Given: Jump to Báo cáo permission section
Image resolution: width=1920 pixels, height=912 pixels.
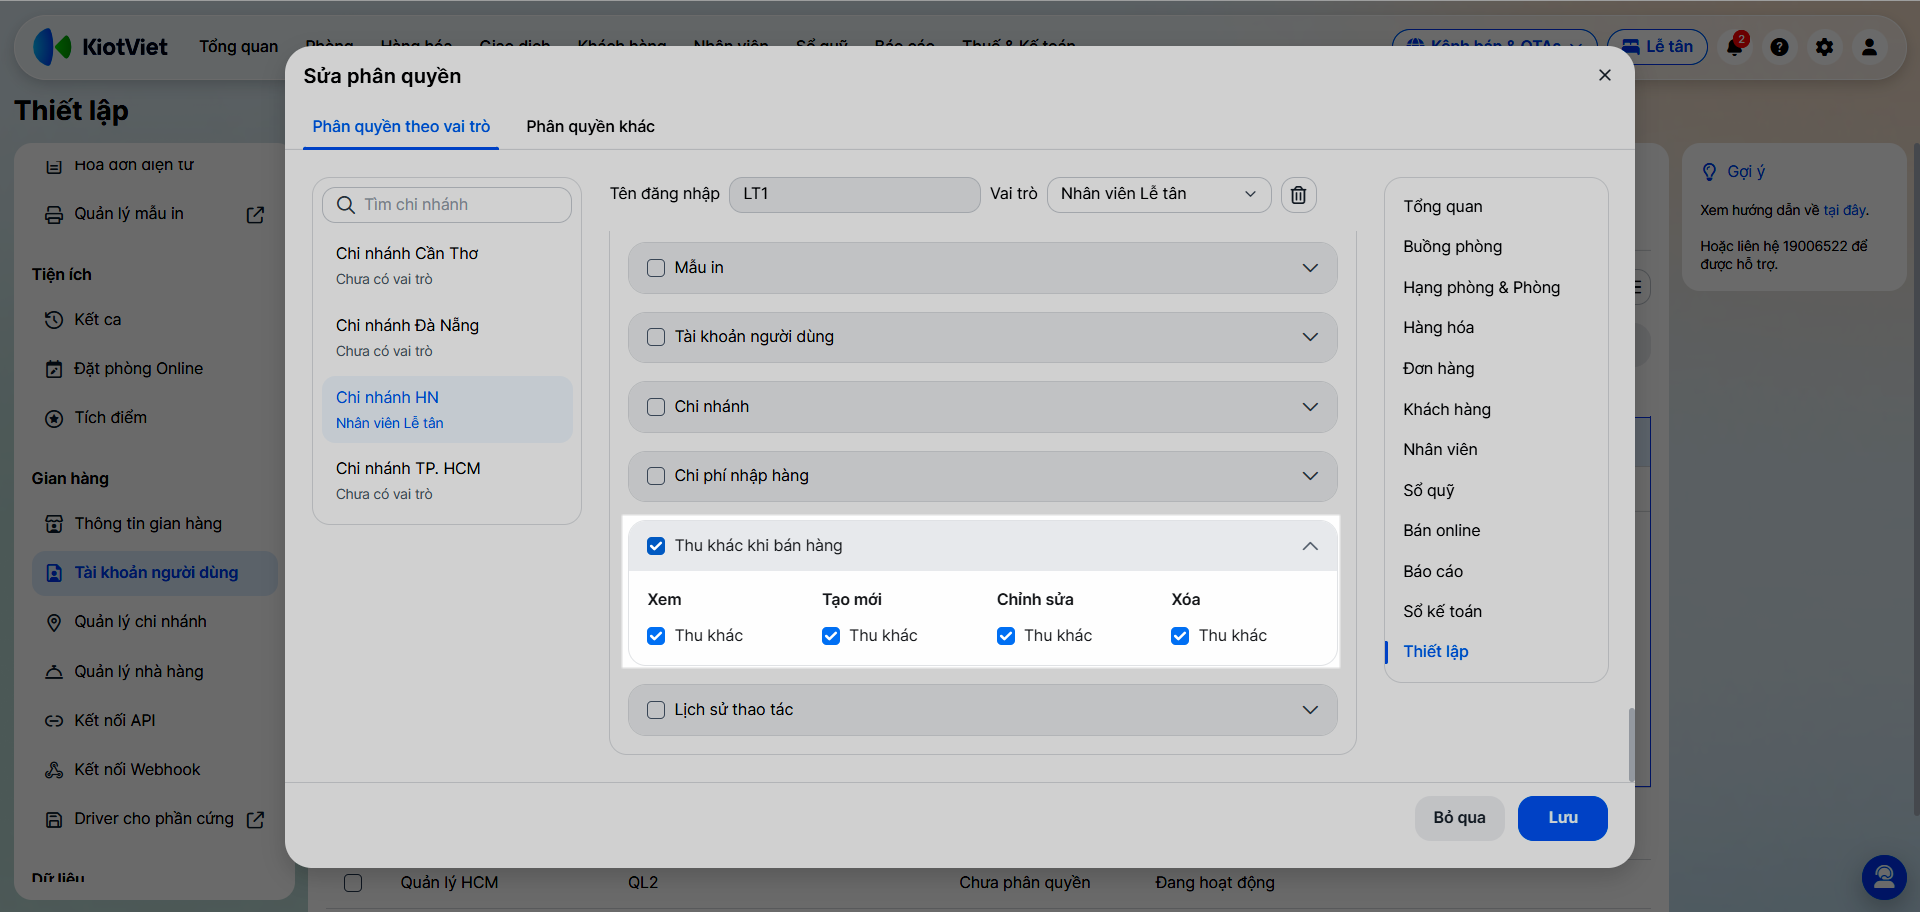Looking at the screenshot, I should (x=1432, y=572).
